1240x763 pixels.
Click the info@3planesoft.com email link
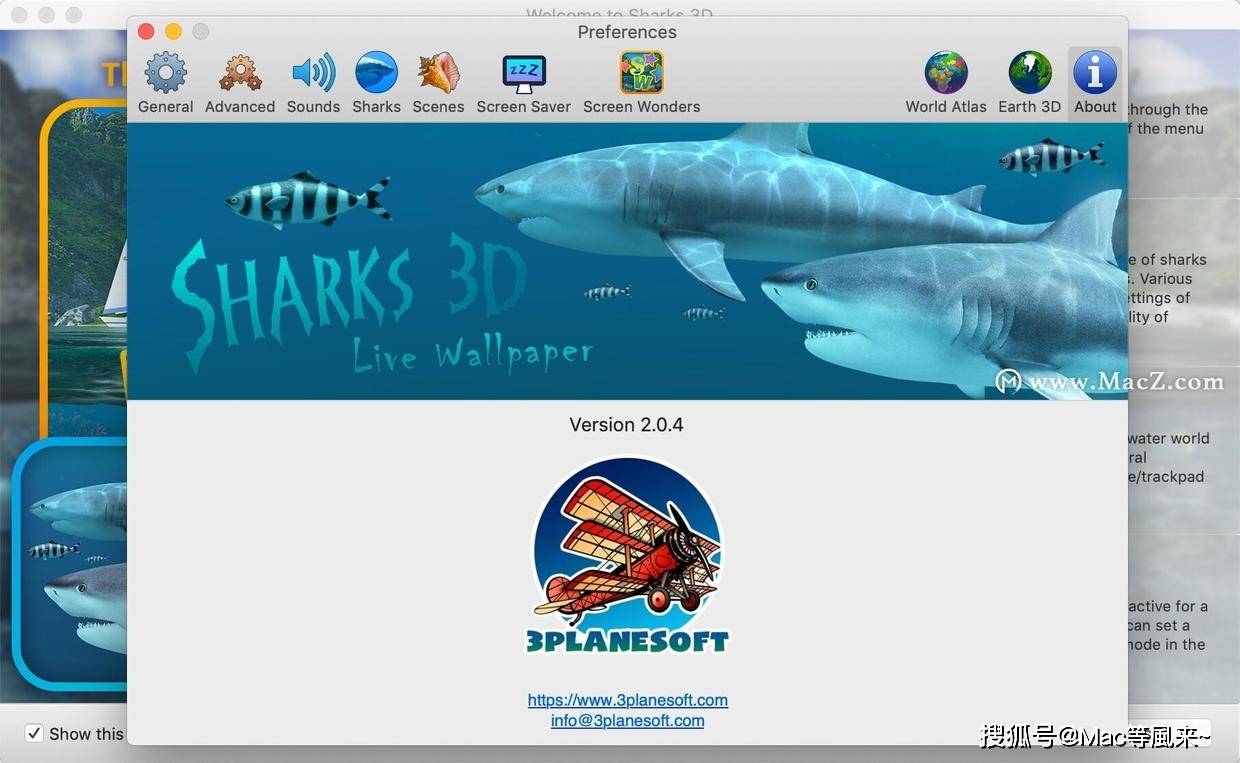[x=628, y=720]
